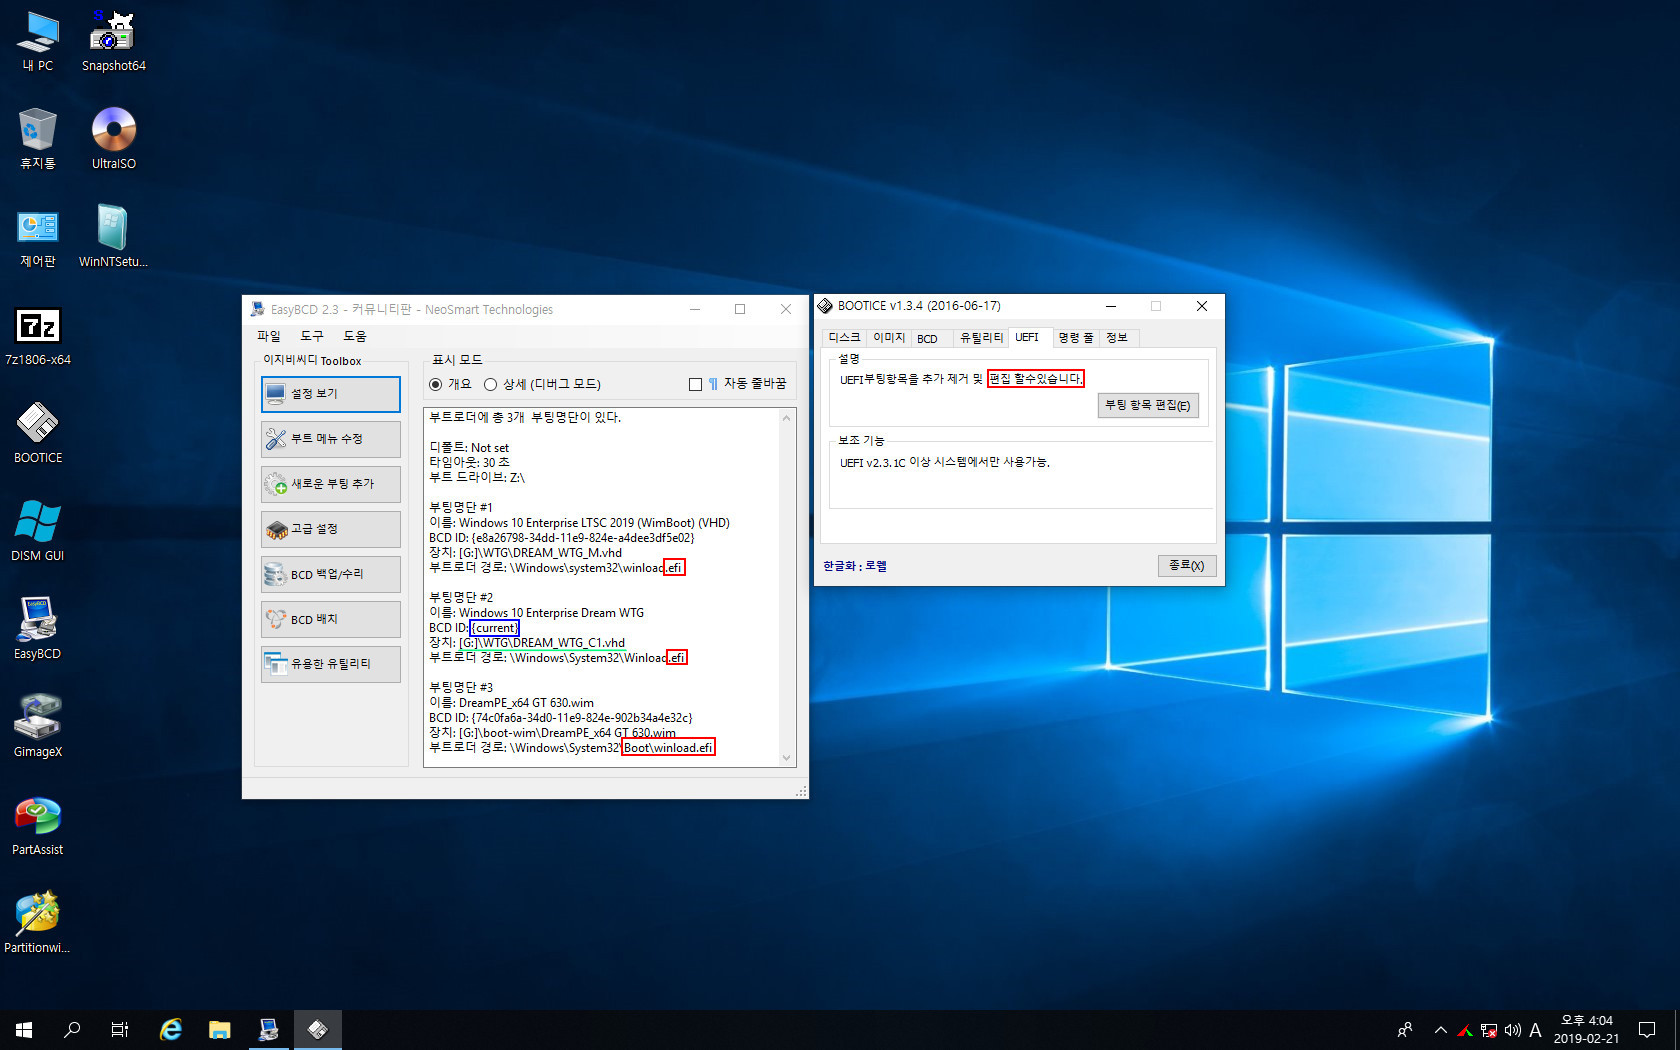Open the DISM GUI desktop icon
The image size is (1680, 1050).
tap(38, 531)
